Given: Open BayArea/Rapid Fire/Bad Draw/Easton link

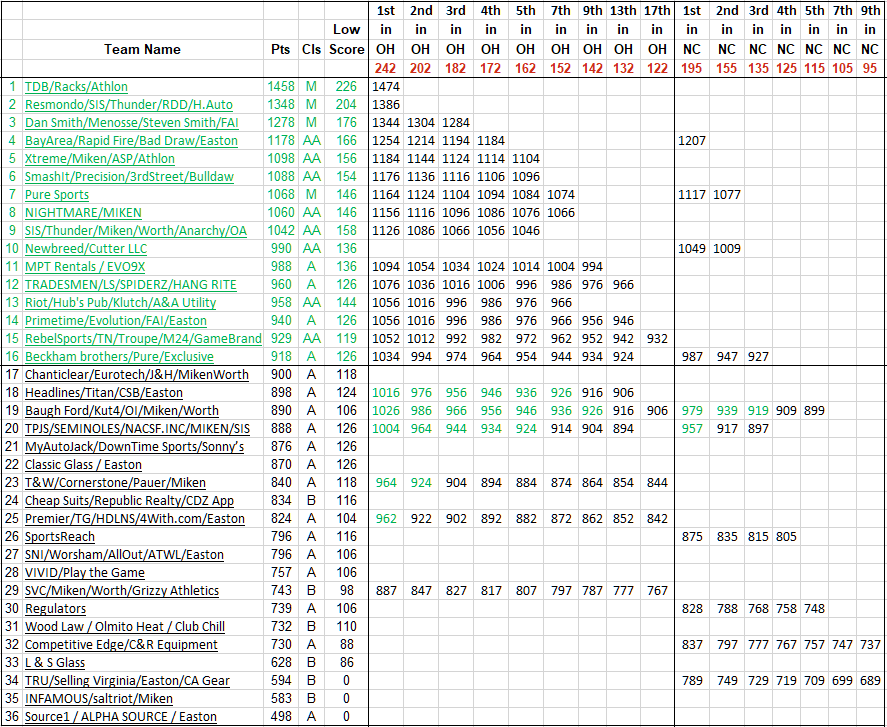Looking at the screenshot, I should pyautogui.click(x=131, y=141).
